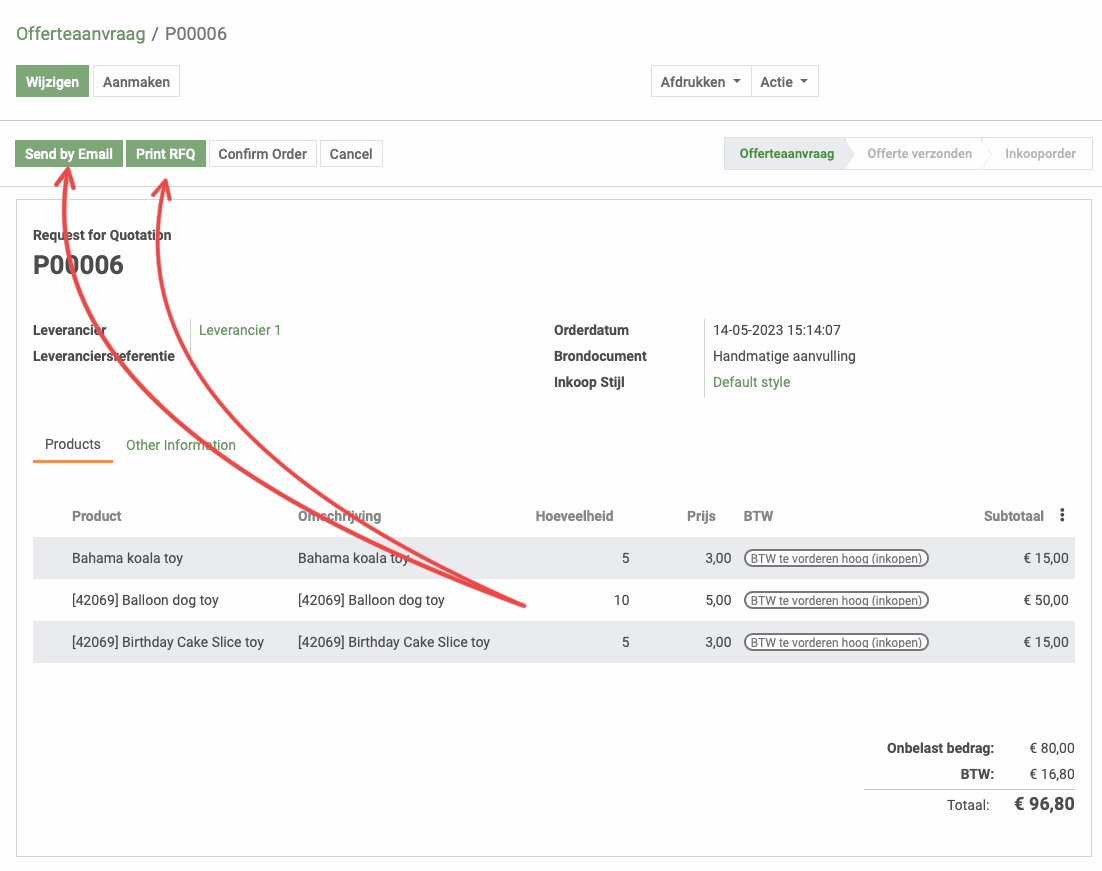Viewport: 1102px width, 871px height.
Task: Click the Balloon dog toy description cell
Action: (x=371, y=600)
